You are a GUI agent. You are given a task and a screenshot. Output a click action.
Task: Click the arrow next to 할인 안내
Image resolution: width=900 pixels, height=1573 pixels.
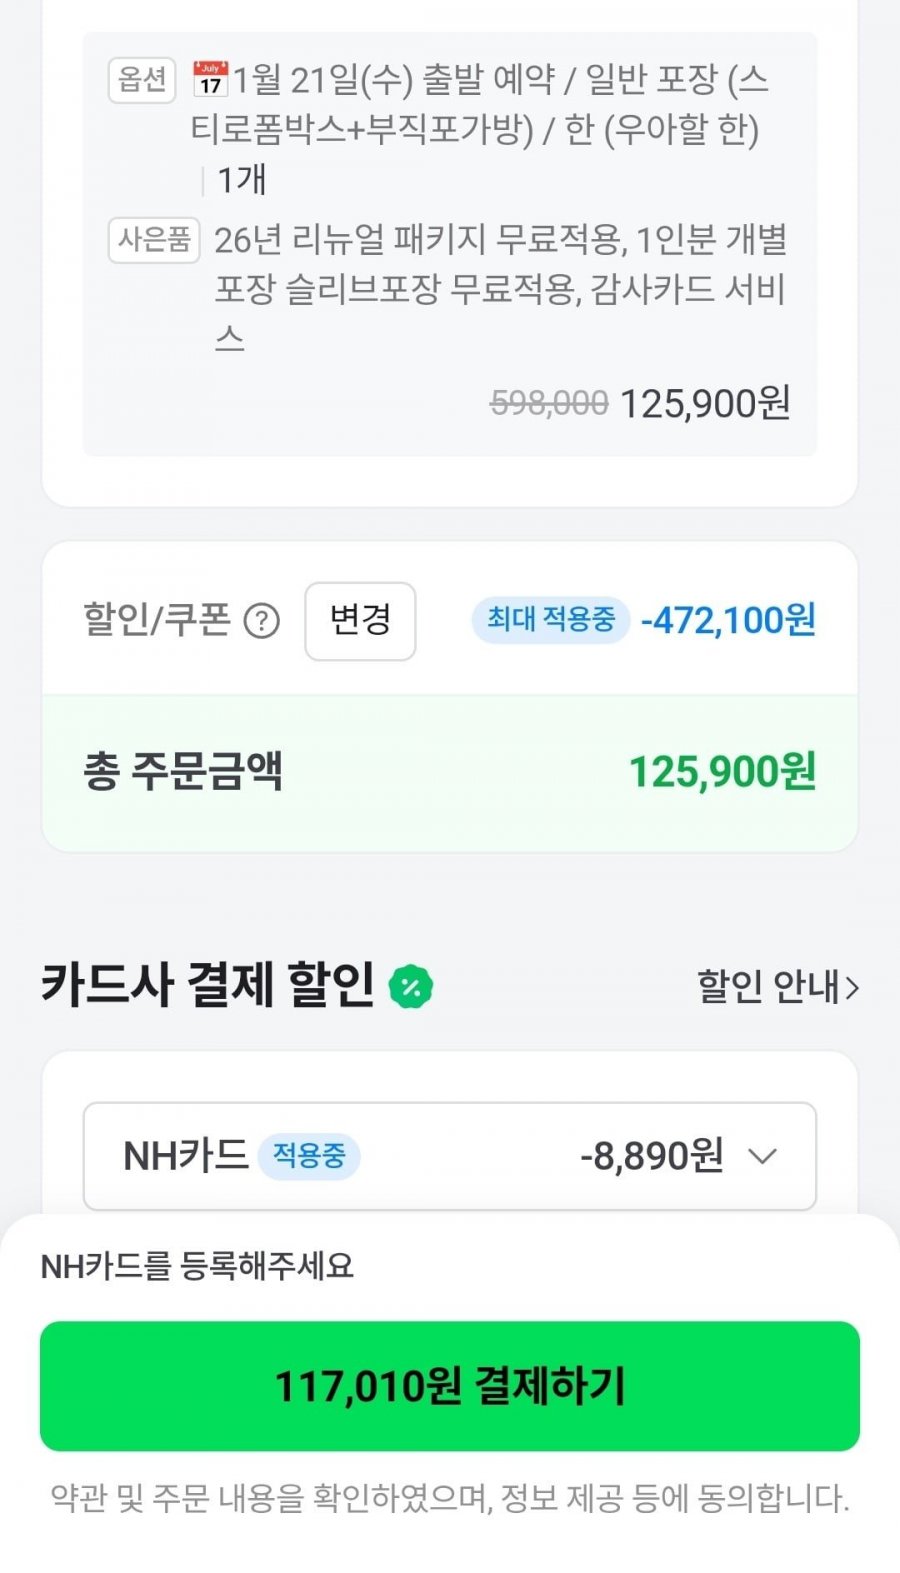(x=852, y=988)
